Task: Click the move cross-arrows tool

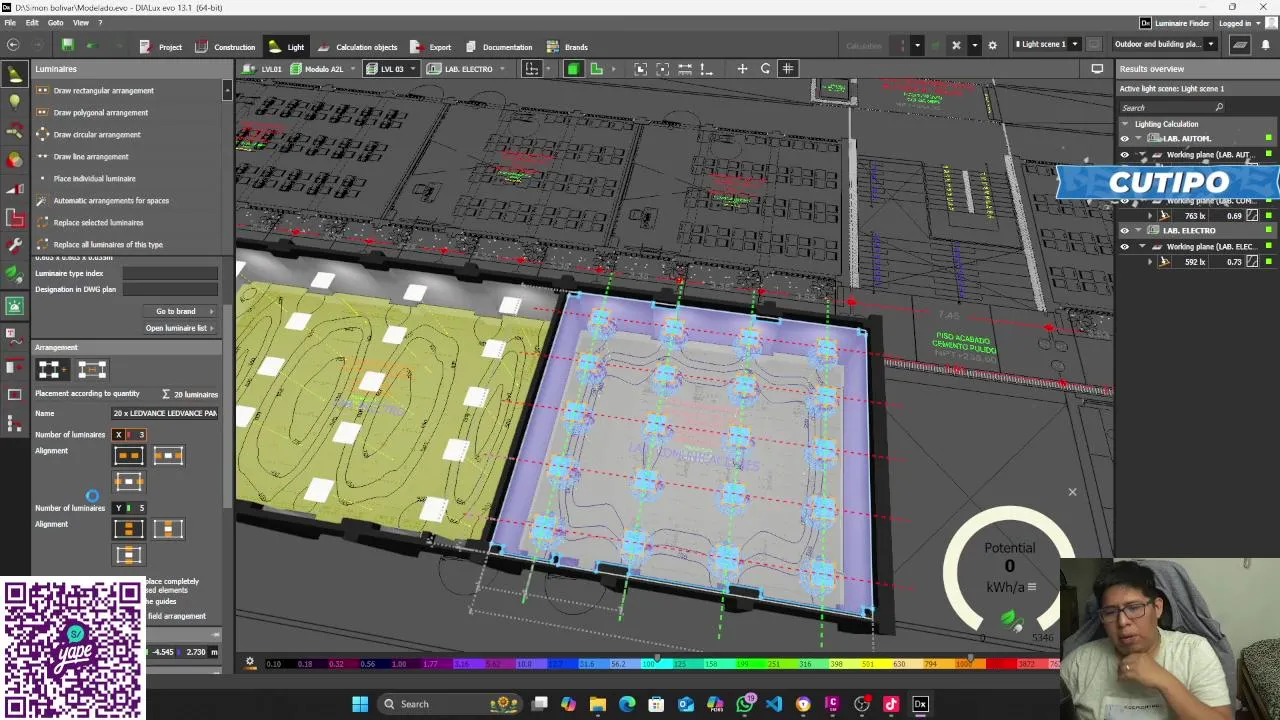Action: click(x=742, y=69)
